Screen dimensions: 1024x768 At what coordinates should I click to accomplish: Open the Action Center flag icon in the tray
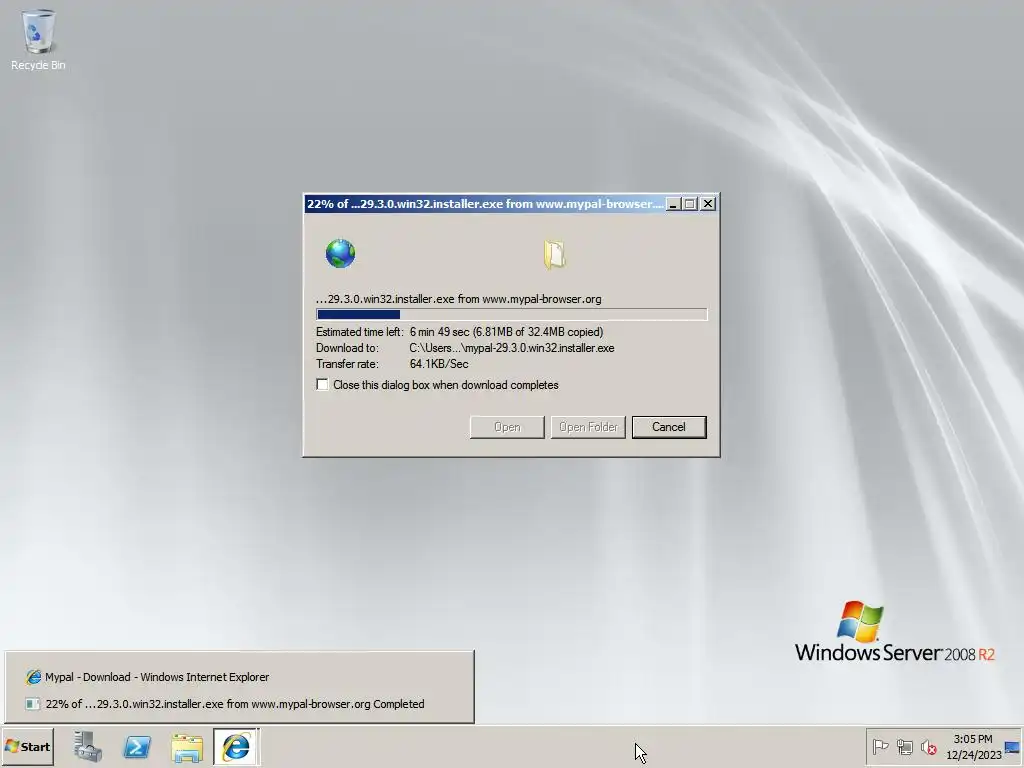coord(880,746)
